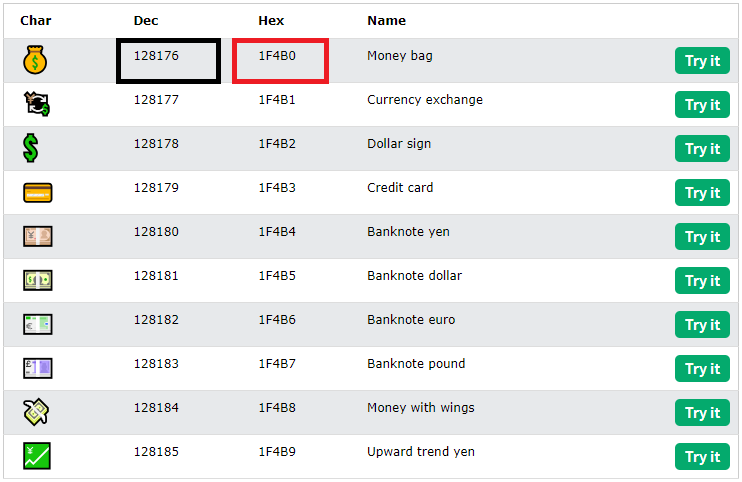The width and height of the screenshot is (742, 482).
Task: Select the banknote euro emoji
Action: tap(37, 324)
